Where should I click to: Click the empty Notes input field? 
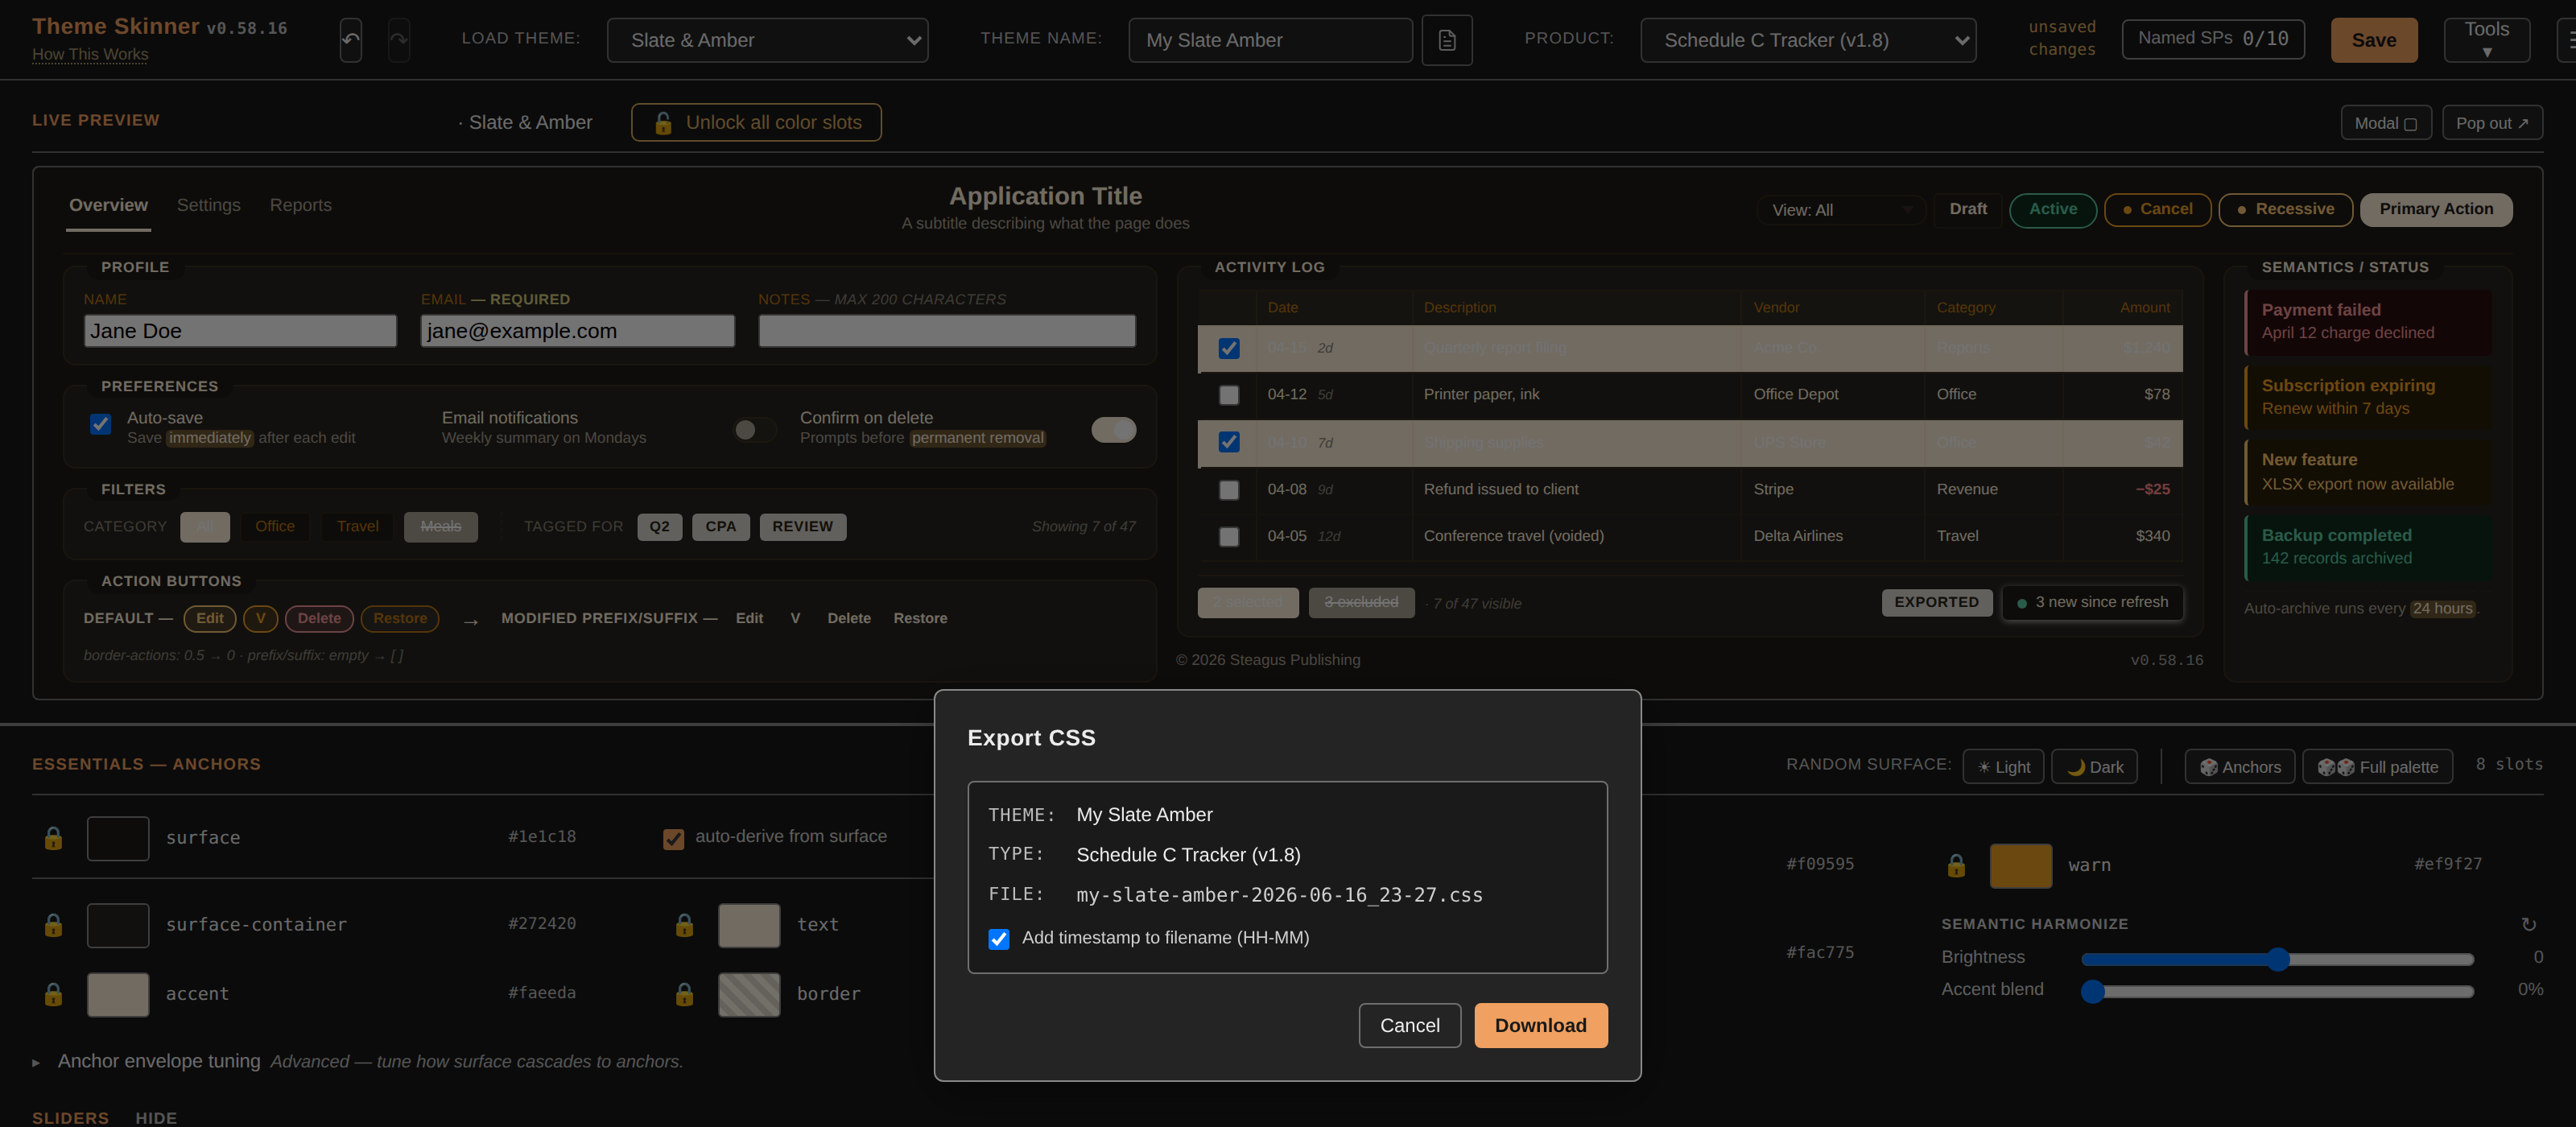[x=946, y=331]
